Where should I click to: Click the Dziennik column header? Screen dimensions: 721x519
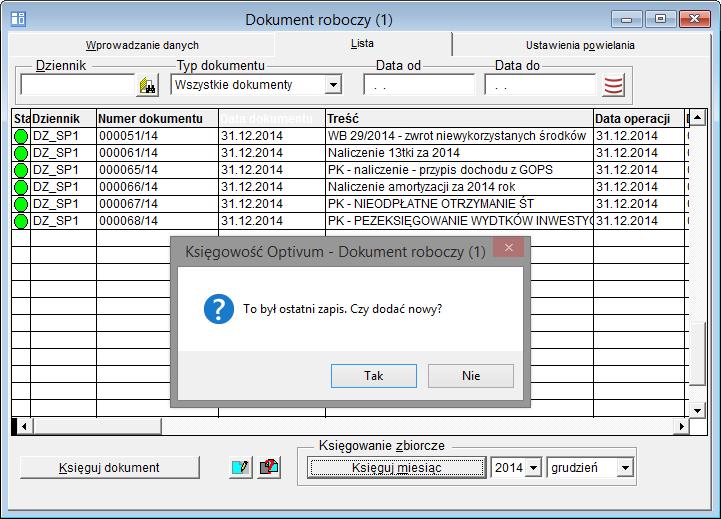click(x=63, y=119)
